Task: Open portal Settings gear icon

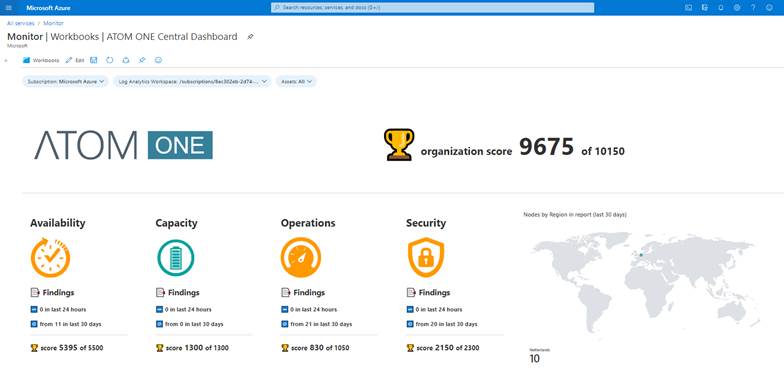Action: [736, 8]
